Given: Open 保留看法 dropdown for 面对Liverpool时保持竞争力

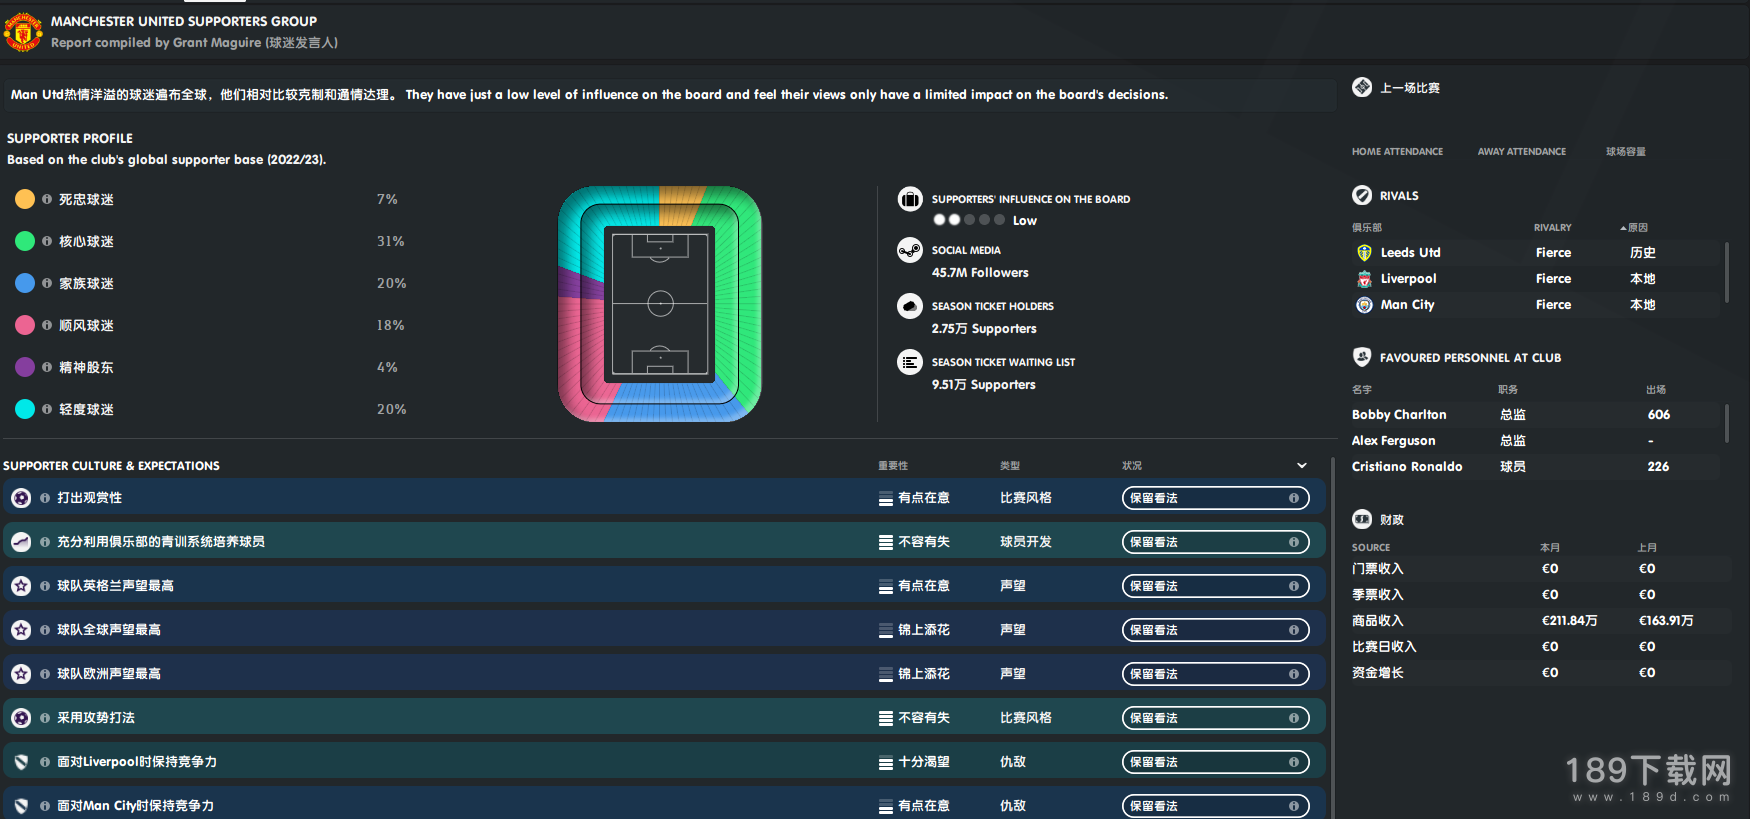Looking at the screenshot, I should point(1215,762).
